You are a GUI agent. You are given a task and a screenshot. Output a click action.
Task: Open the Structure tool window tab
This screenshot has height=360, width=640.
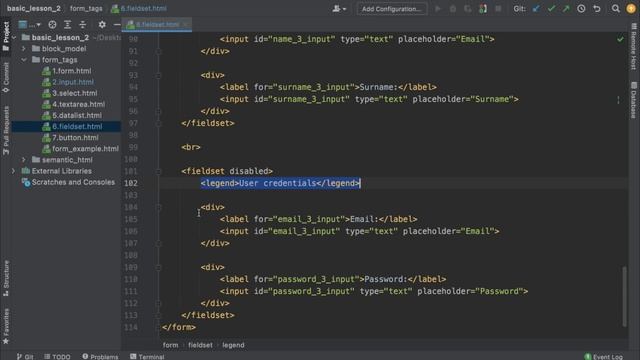click(x=6, y=278)
